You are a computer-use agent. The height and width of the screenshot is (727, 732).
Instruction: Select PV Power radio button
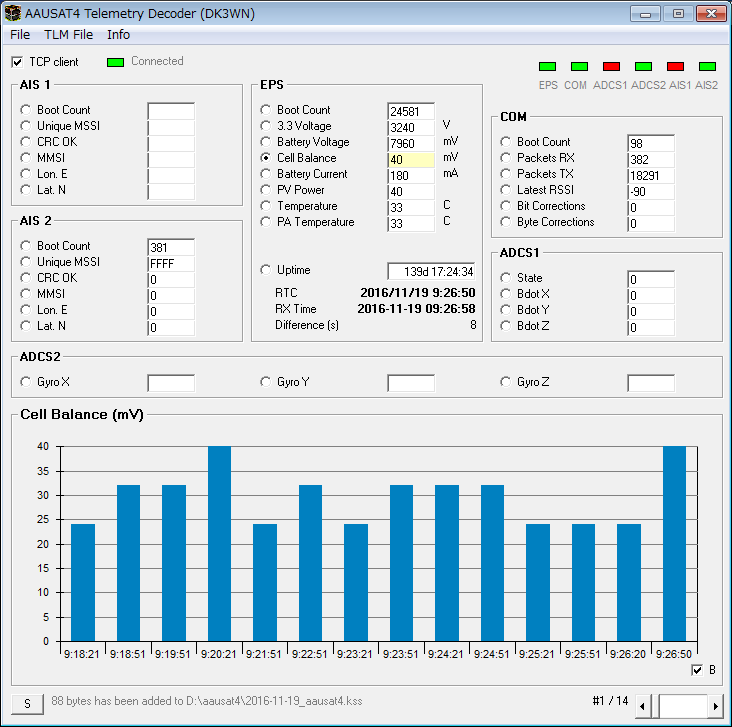point(266,190)
